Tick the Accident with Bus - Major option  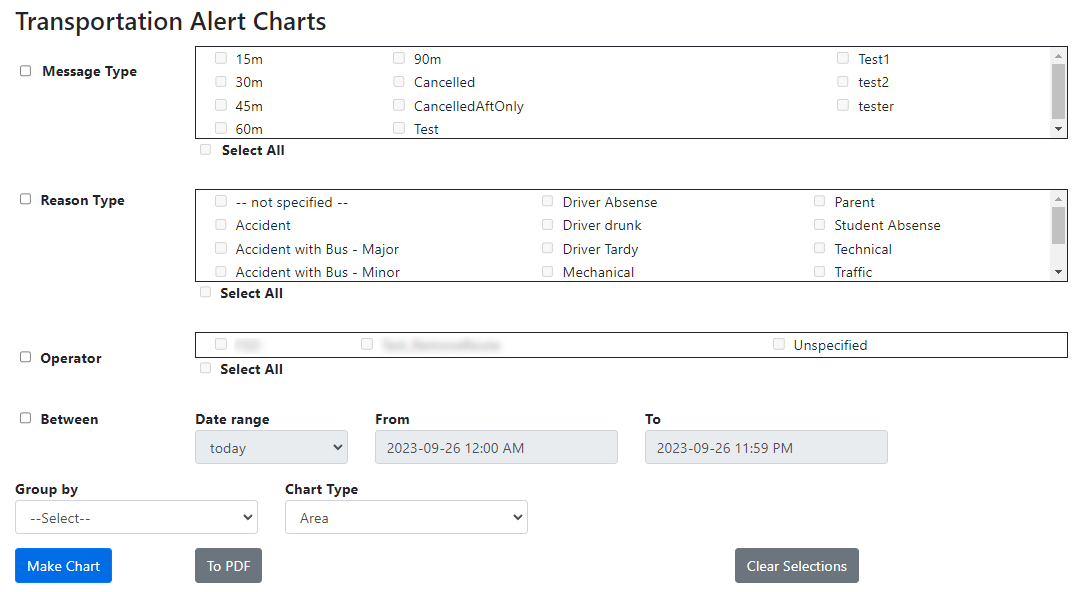tap(221, 249)
